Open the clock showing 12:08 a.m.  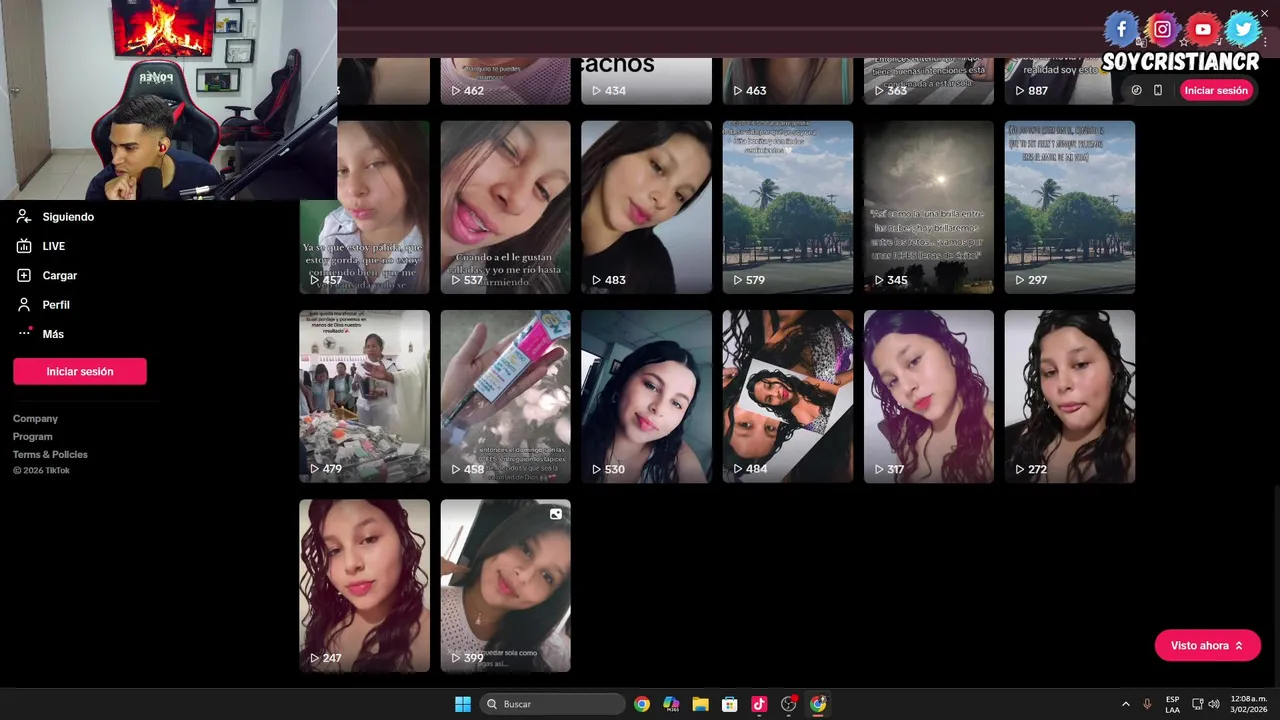(x=1248, y=704)
